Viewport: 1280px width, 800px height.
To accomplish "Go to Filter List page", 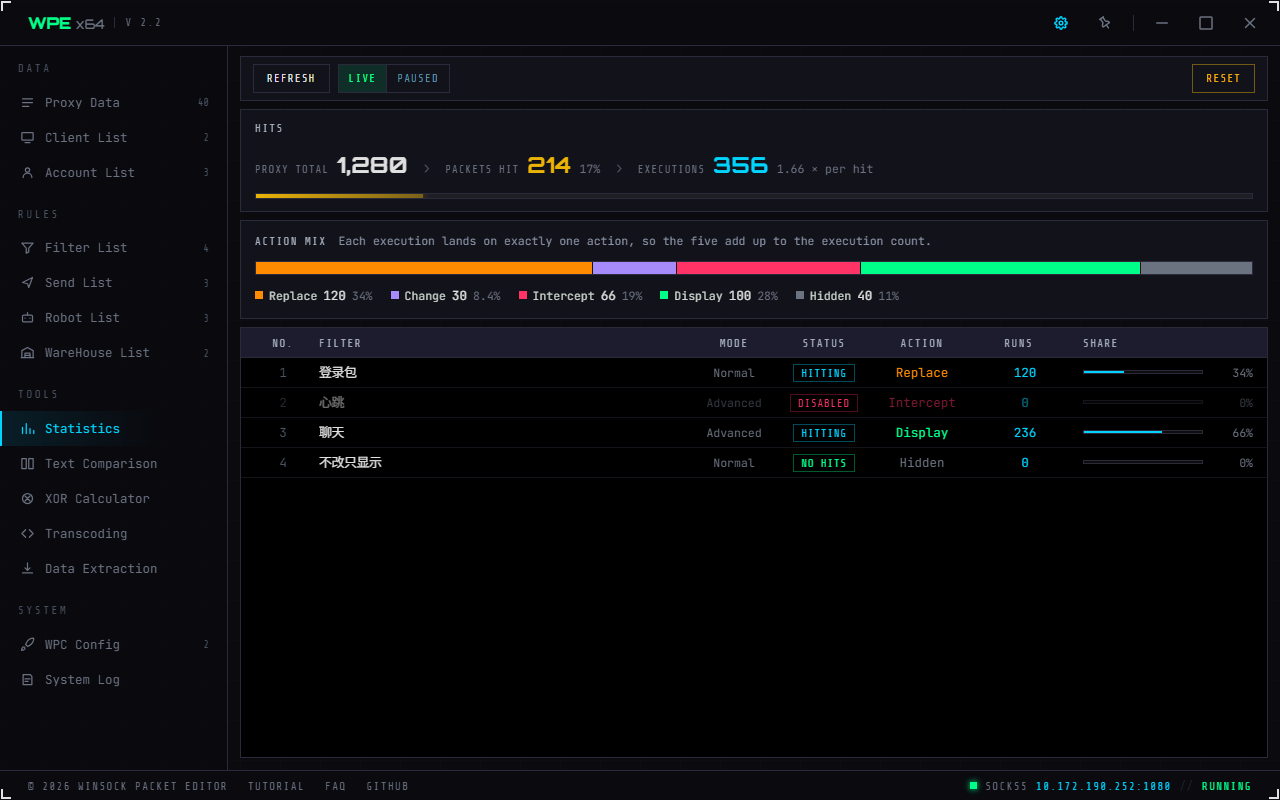I will (x=114, y=248).
